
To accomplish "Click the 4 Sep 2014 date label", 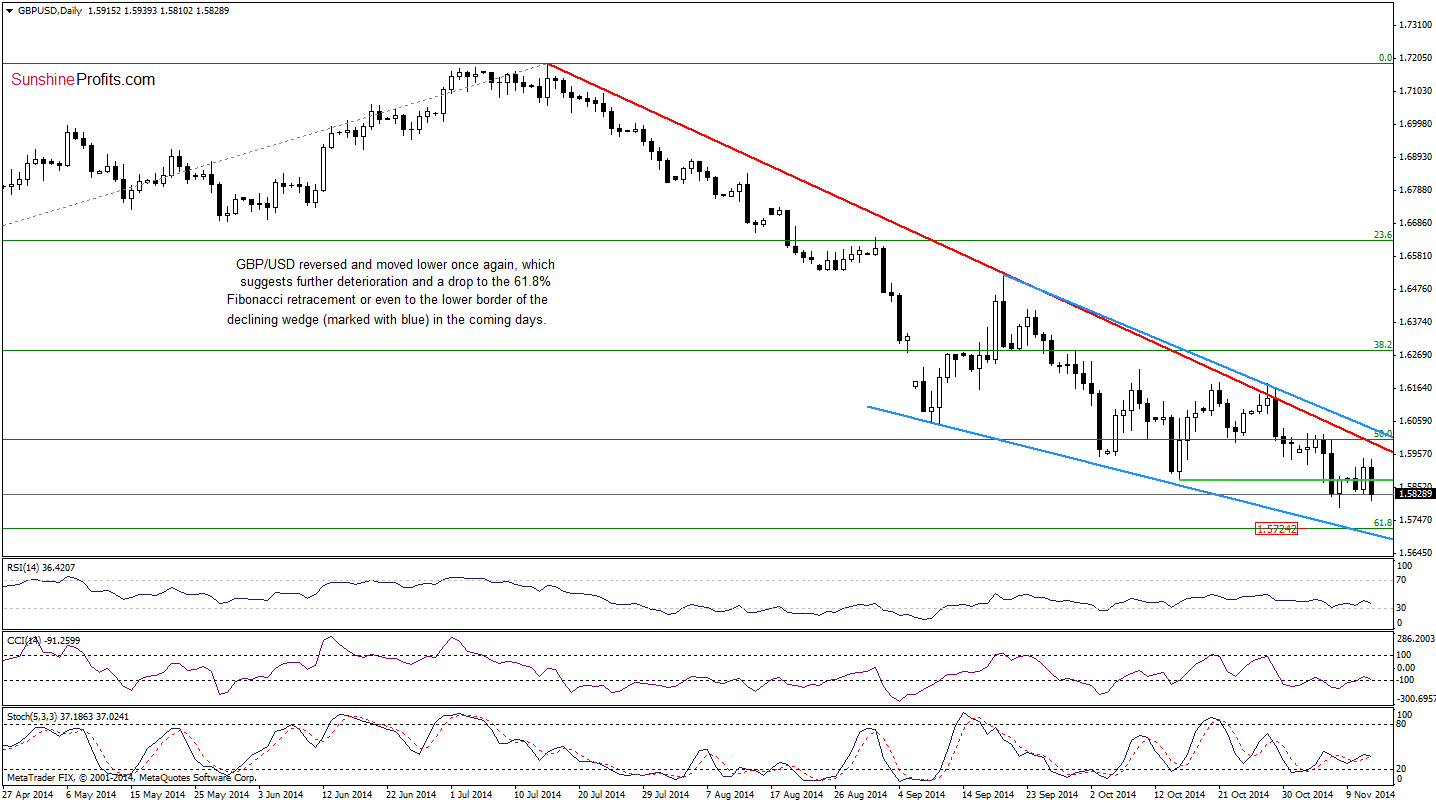I will [x=922, y=794].
